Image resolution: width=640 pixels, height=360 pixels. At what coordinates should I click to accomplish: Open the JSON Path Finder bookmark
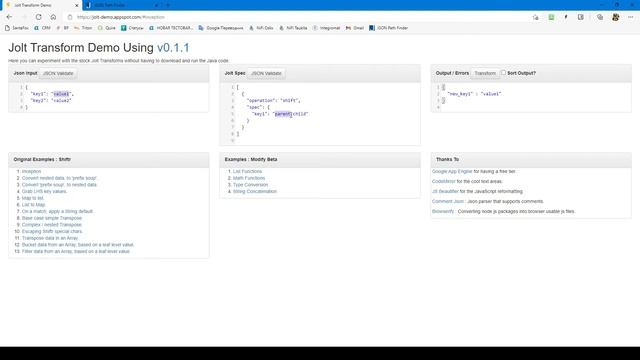pos(389,28)
